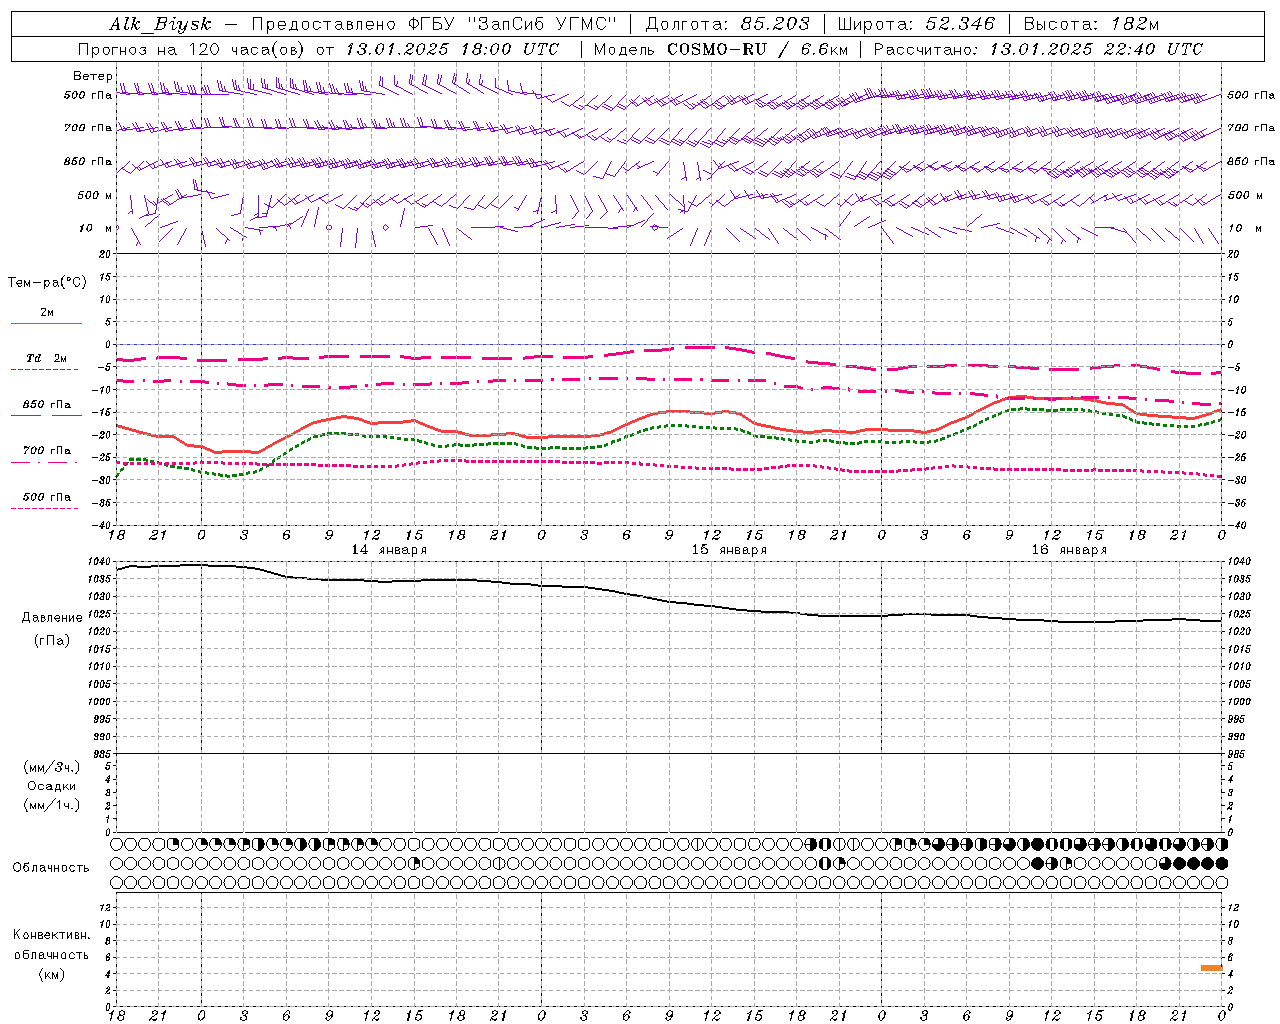Click the Осадки label
The image size is (1280, 1024).
52,786
